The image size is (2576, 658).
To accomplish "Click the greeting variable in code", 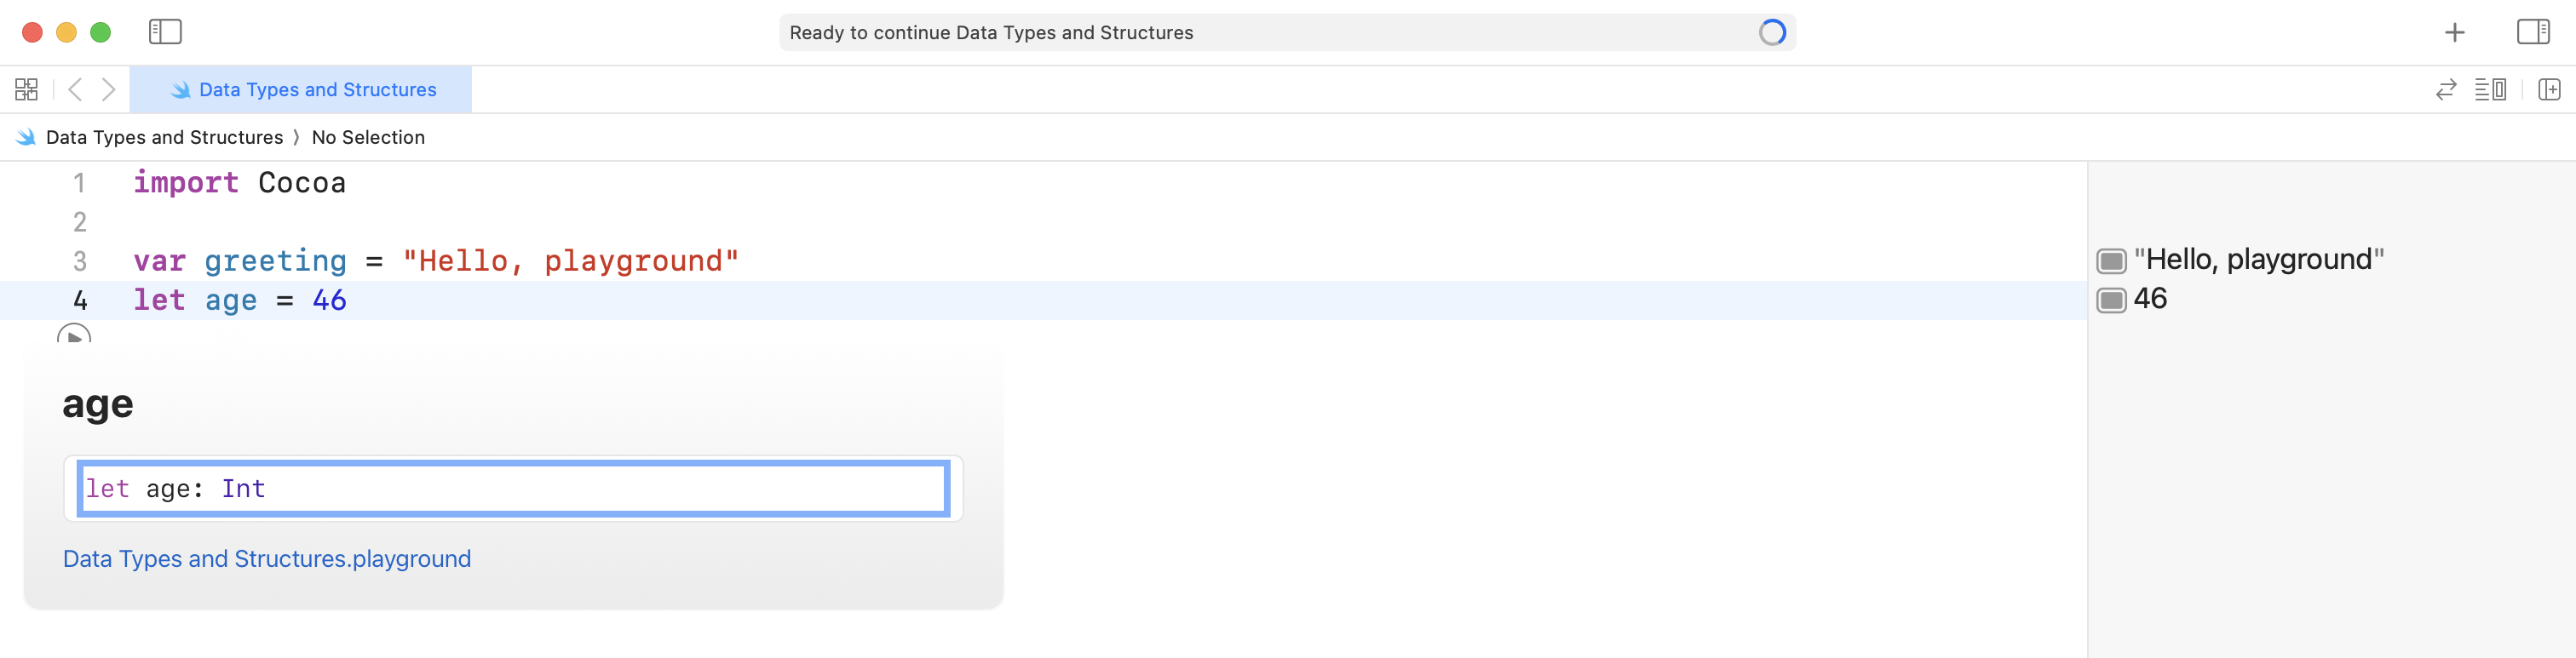I will (275, 261).
